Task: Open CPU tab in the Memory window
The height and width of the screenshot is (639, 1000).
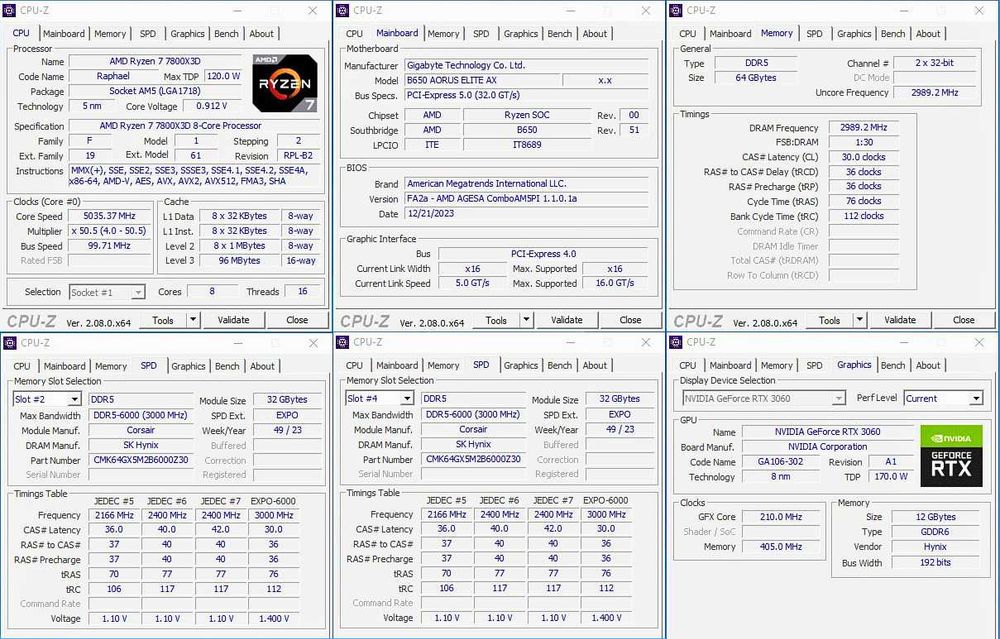Action: coord(688,34)
